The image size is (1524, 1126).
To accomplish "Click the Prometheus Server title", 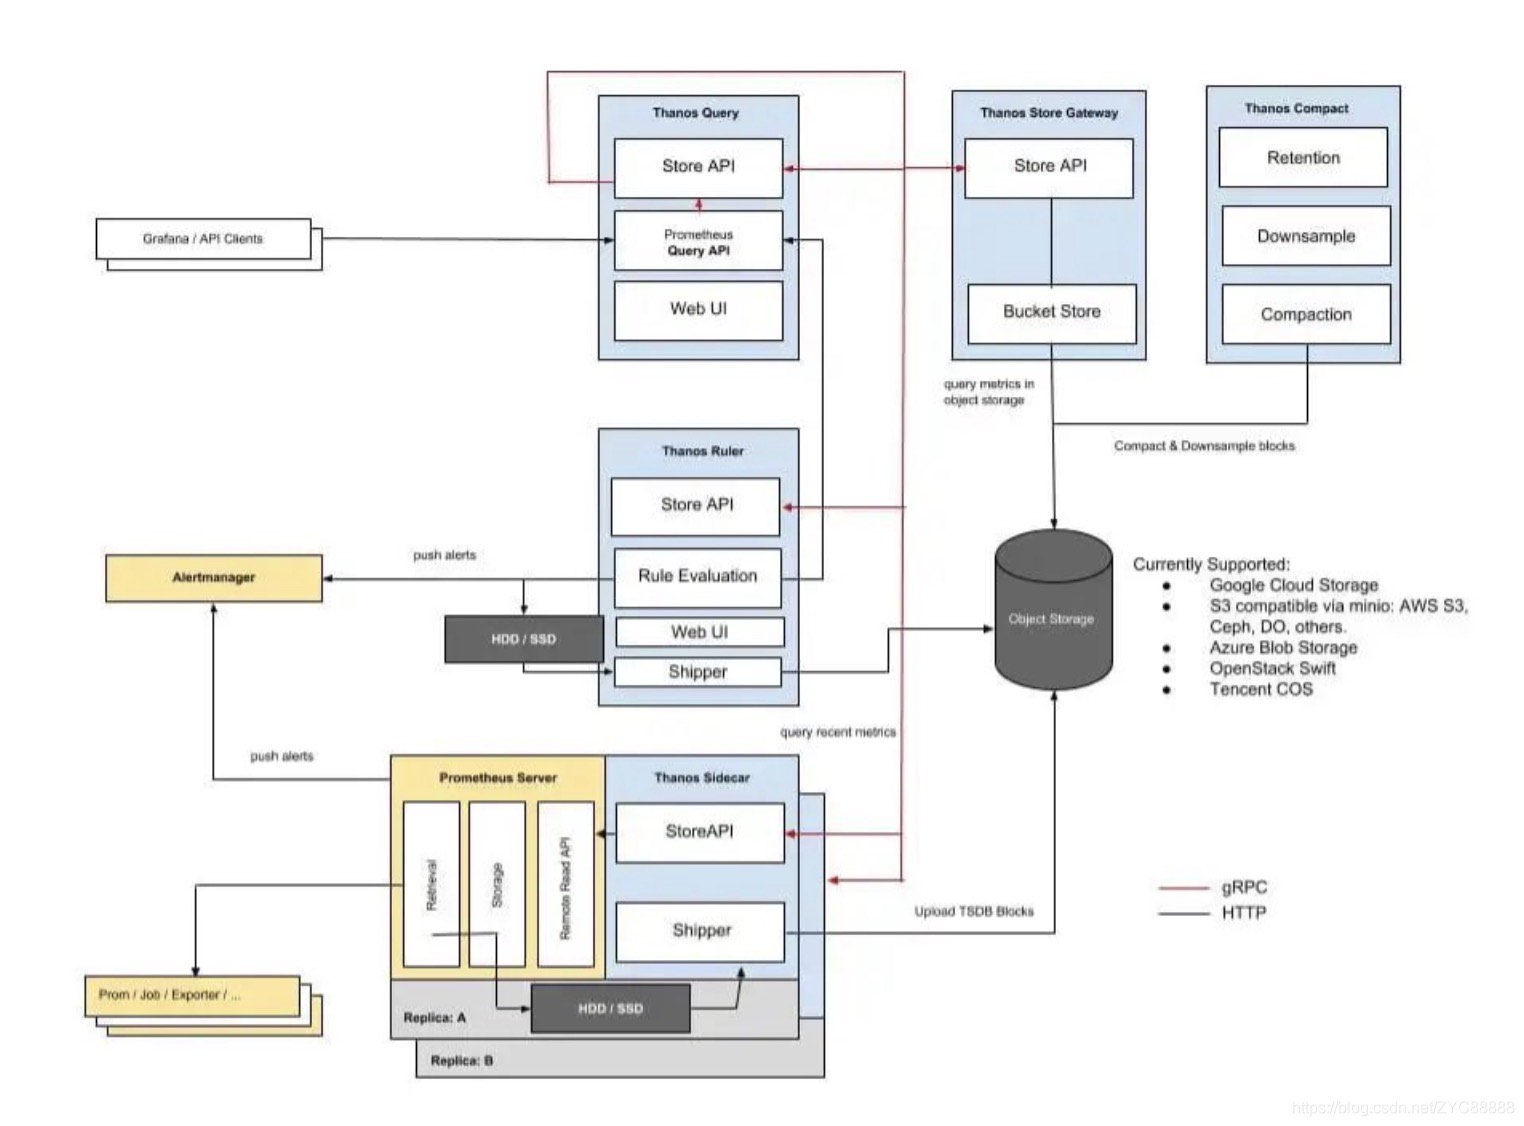I will pos(498,777).
